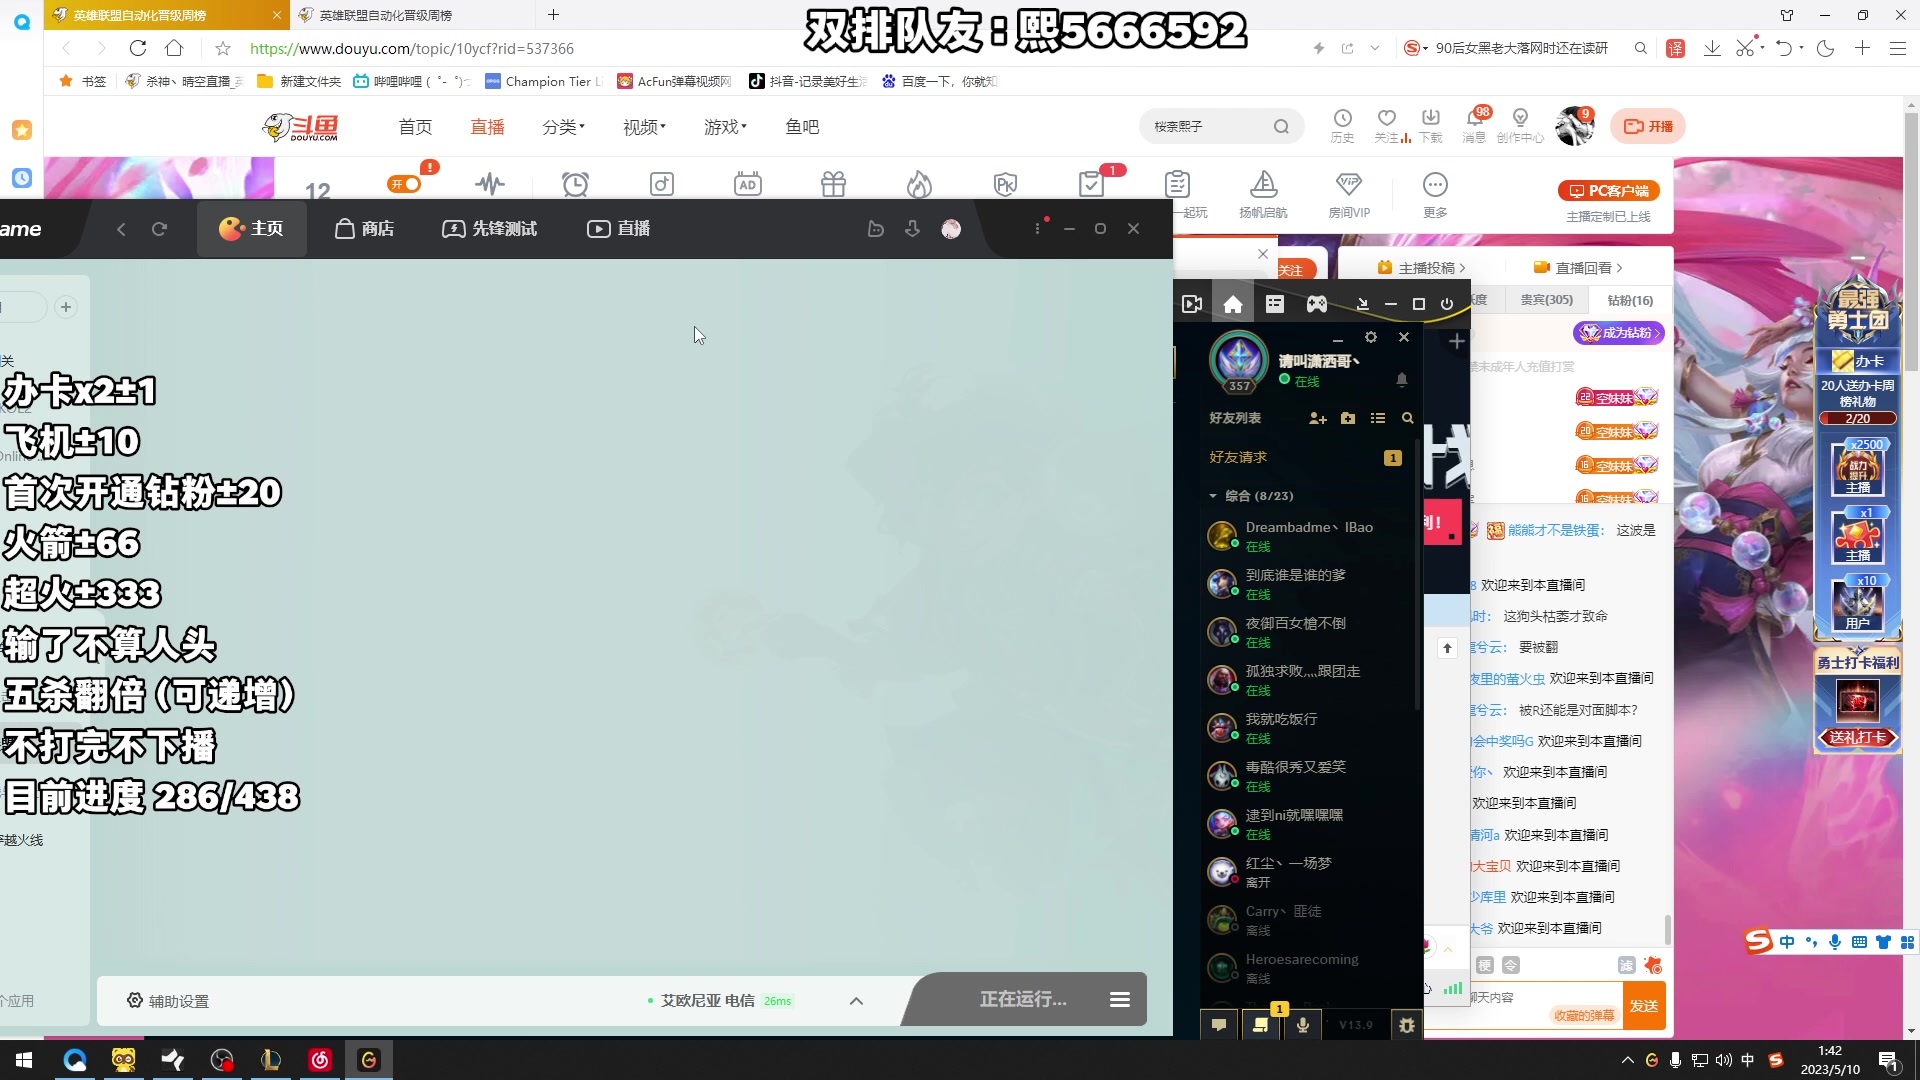Viewport: 1920px width, 1080px height.
Task: Open the overlay video recording icon
Action: tap(1192, 304)
